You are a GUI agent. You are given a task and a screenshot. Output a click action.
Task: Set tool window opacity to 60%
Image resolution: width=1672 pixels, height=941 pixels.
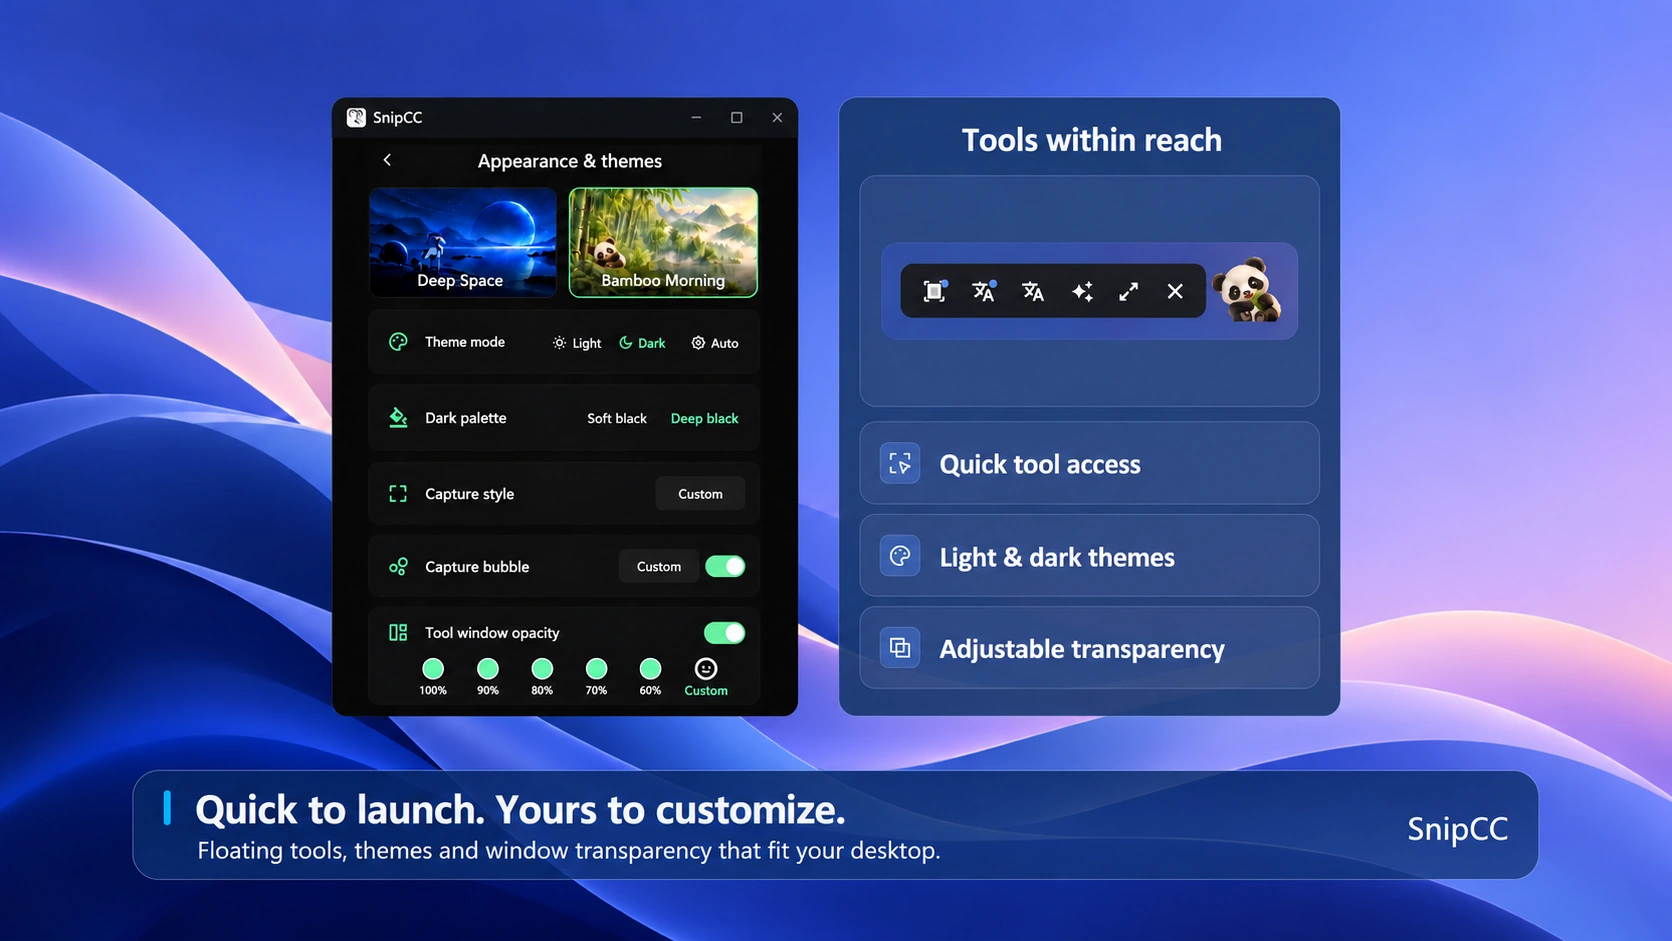[650, 669]
